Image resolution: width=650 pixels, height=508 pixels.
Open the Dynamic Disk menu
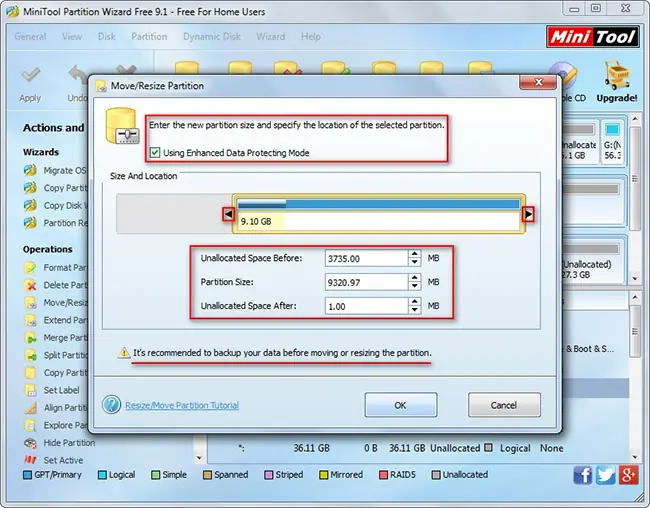212,36
